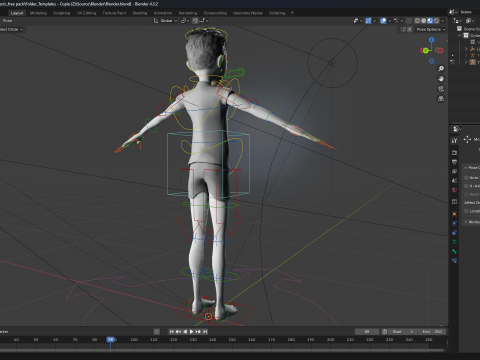Enable X-Axis Mirror checkbox in Pose Options
Image resolution: width=480 pixels, height=360 pixels.
(466, 186)
